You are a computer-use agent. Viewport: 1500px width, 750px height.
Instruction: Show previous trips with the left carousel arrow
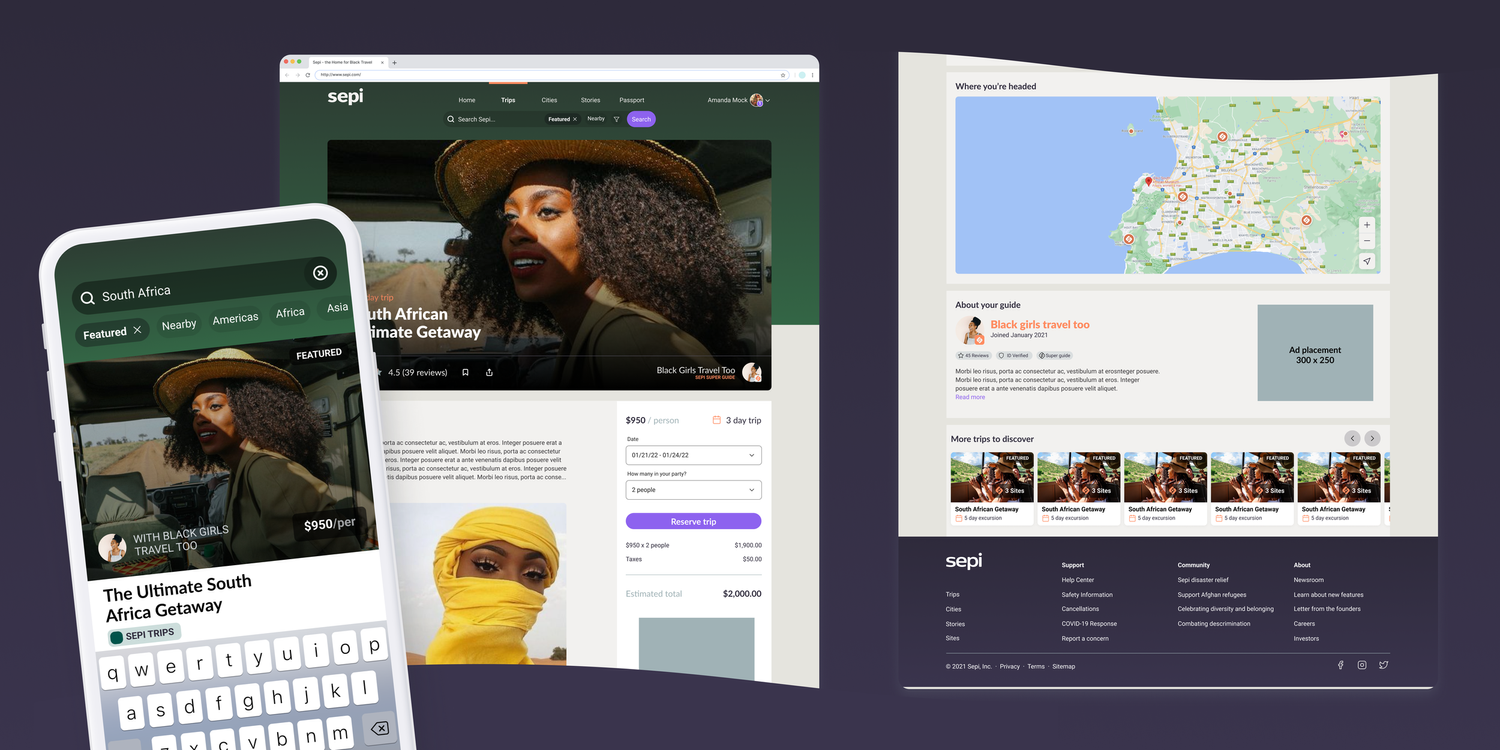click(1352, 438)
